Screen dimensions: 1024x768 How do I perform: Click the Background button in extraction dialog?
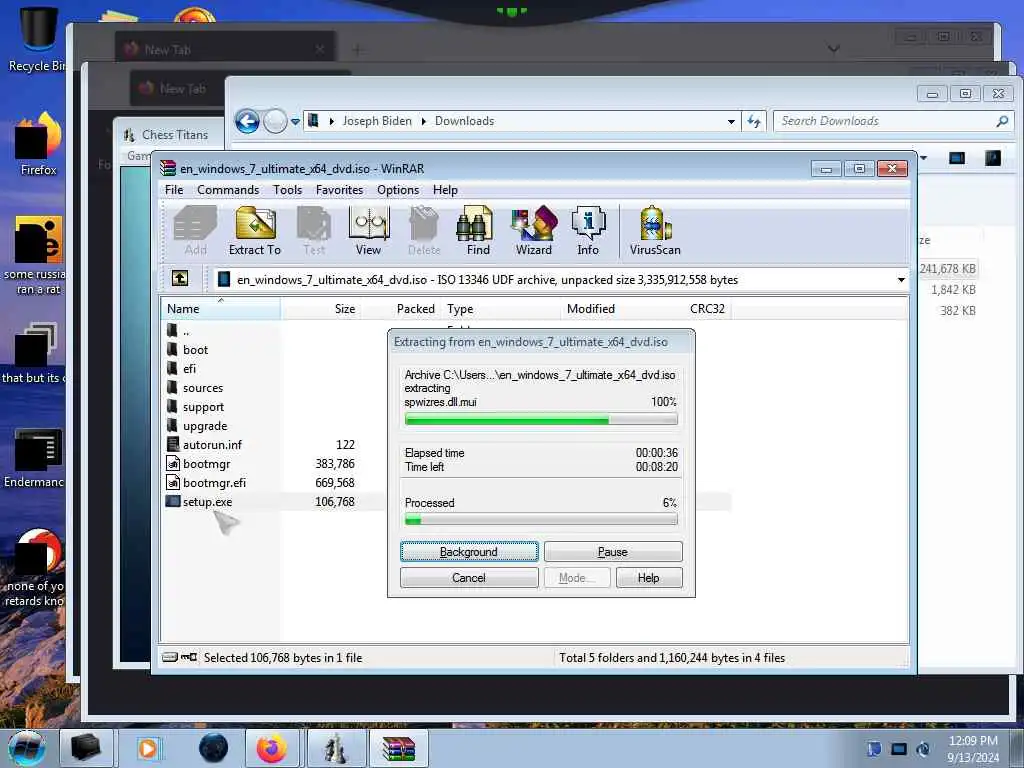[x=469, y=552]
